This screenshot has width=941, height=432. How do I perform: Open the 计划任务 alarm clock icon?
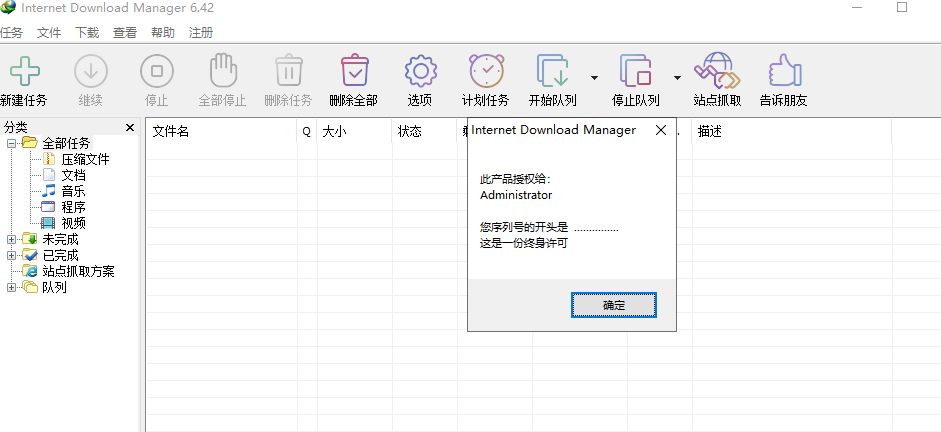[x=486, y=71]
